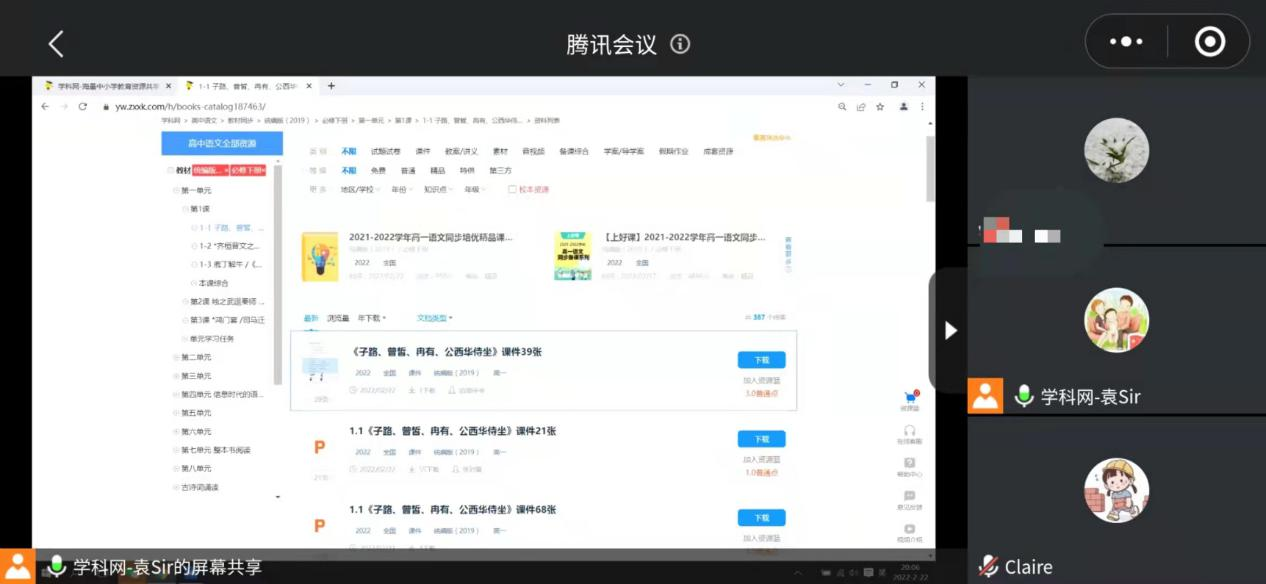Open 《子路、曾皙、冉有、公西华侍坐》课件39张 title
1266x584 pixels.
(x=447, y=352)
